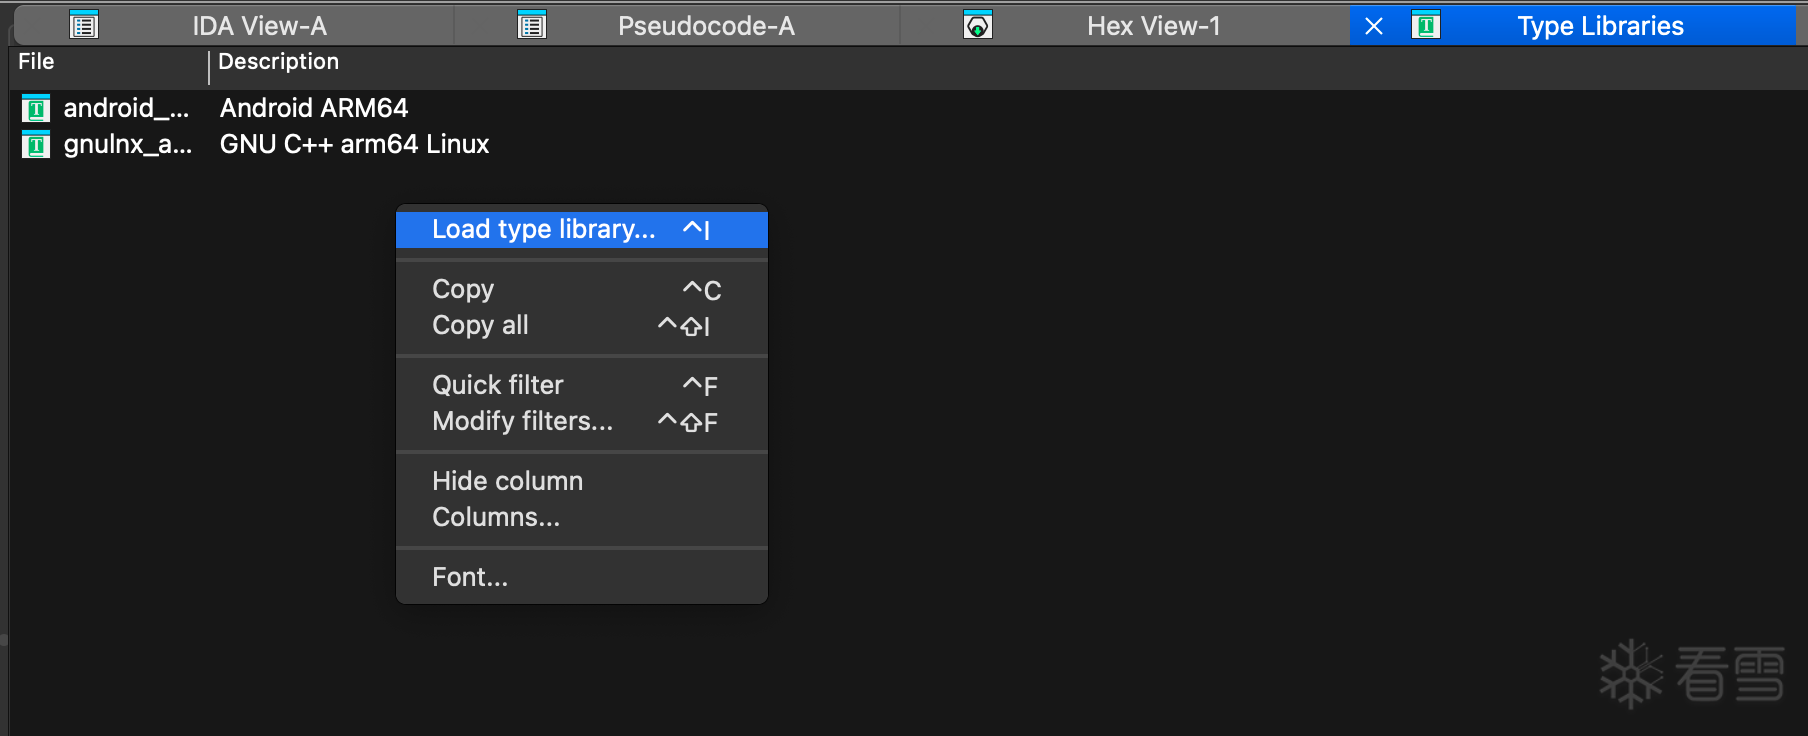This screenshot has height=736, width=1808.
Task: Click the Type Libraries tab icon
Action: click(1425, 26)
